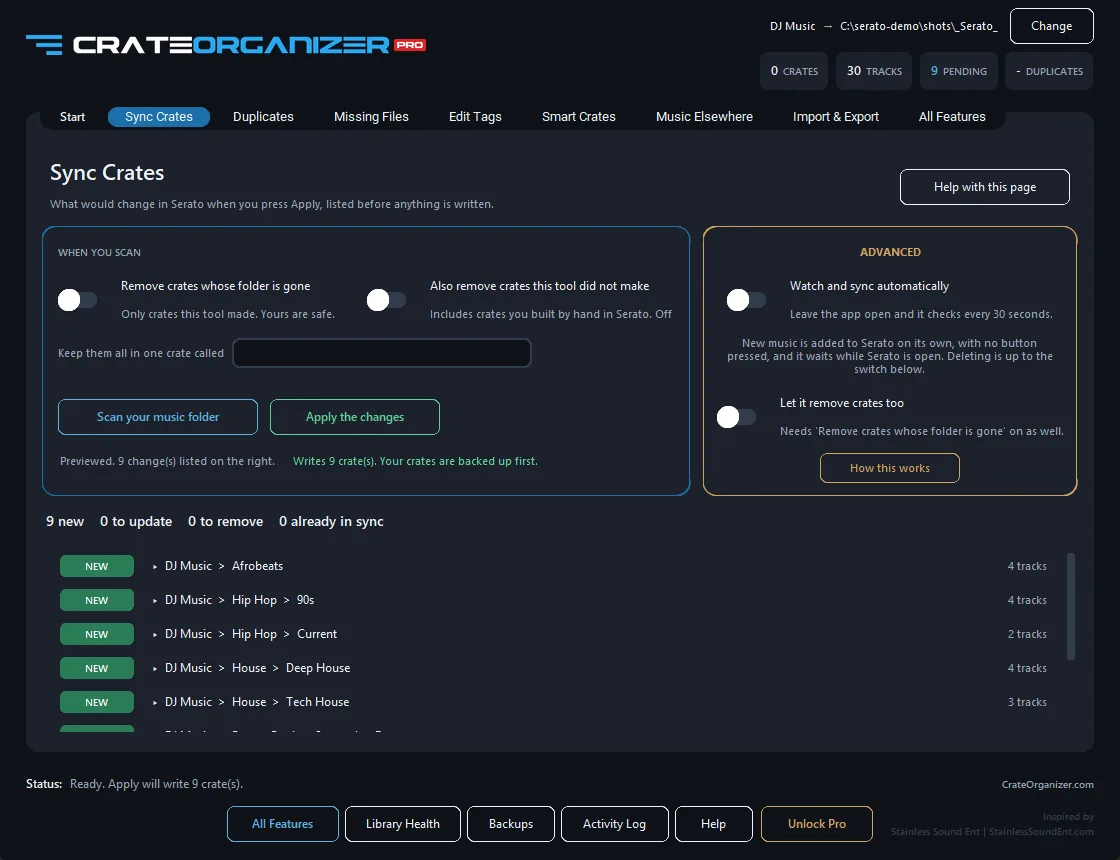Open the Edit Tags tab
Screen dimensions: 1120x860
pos(475,117)
